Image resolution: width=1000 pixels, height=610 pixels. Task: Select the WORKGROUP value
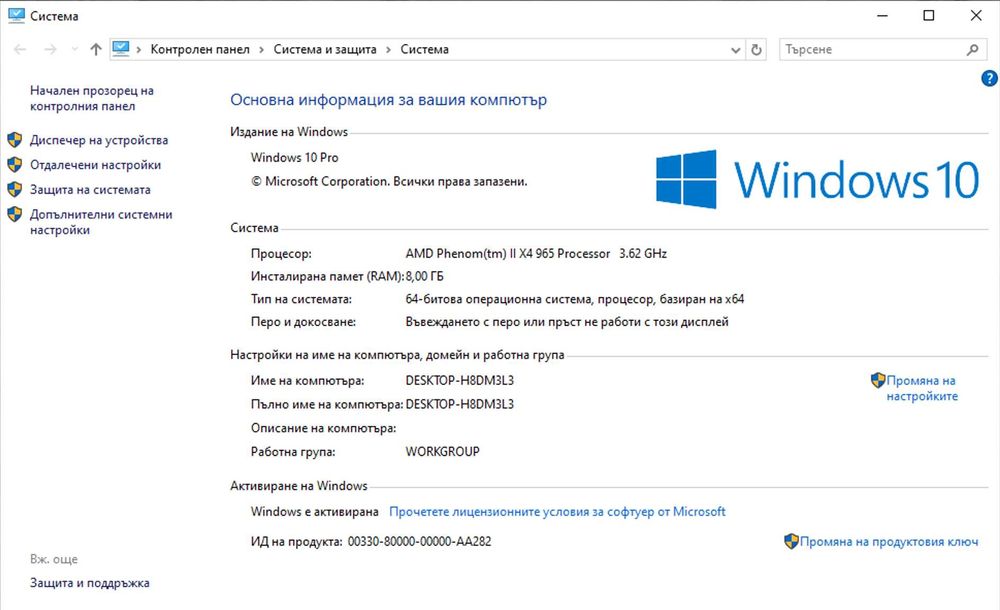tap(443, 451)
